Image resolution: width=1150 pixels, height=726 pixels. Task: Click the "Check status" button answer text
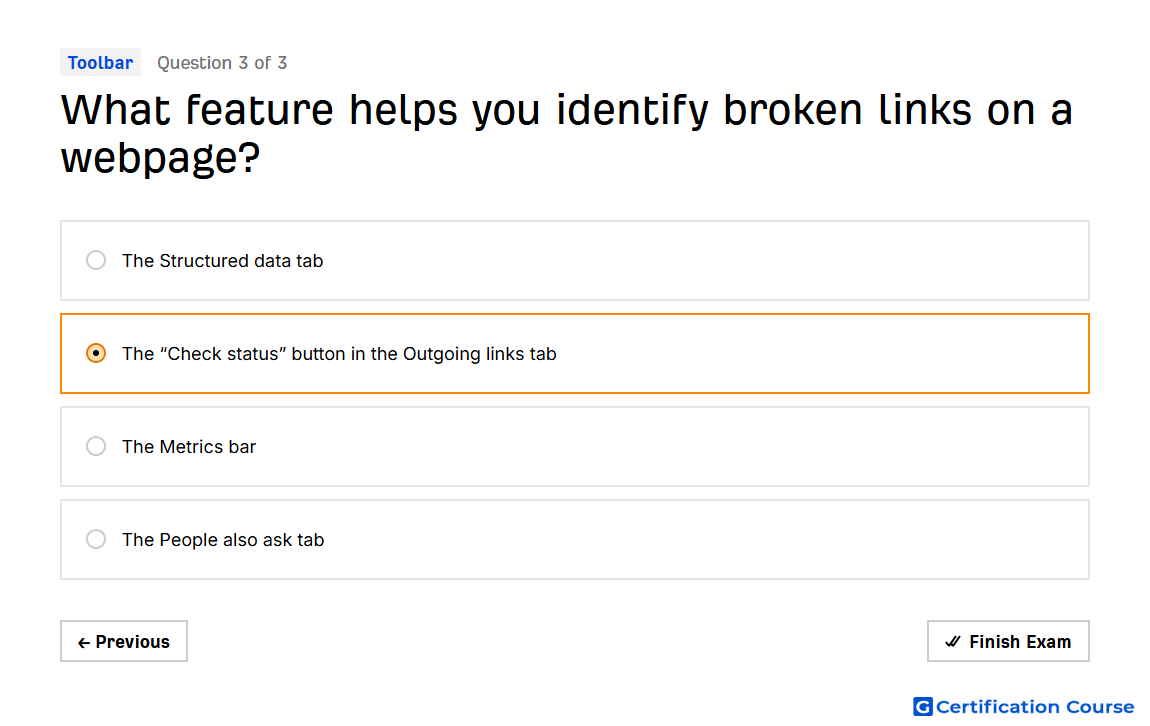click(x=339, y=353)
